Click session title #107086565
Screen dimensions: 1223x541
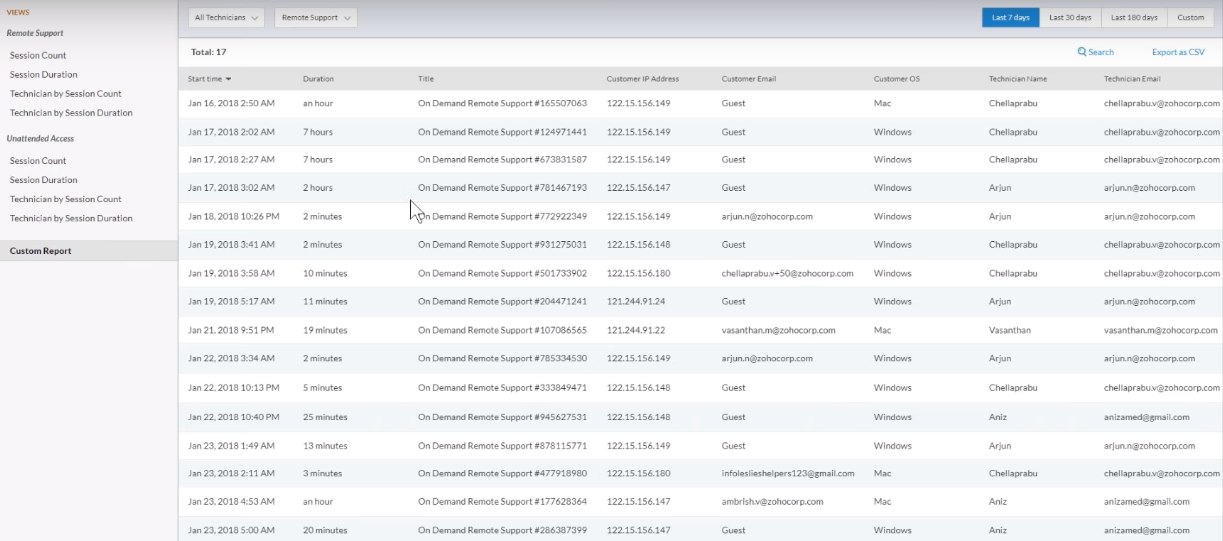pyautogui.click(x=502, y=330)
